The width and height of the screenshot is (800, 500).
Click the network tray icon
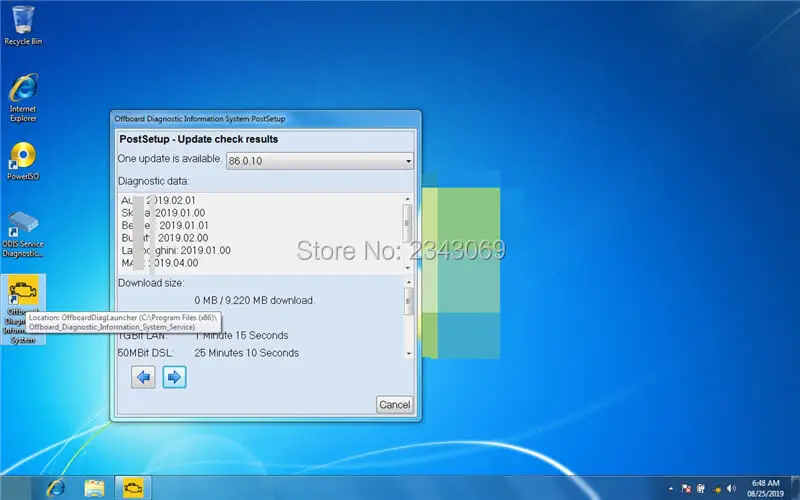coord(716,489)
